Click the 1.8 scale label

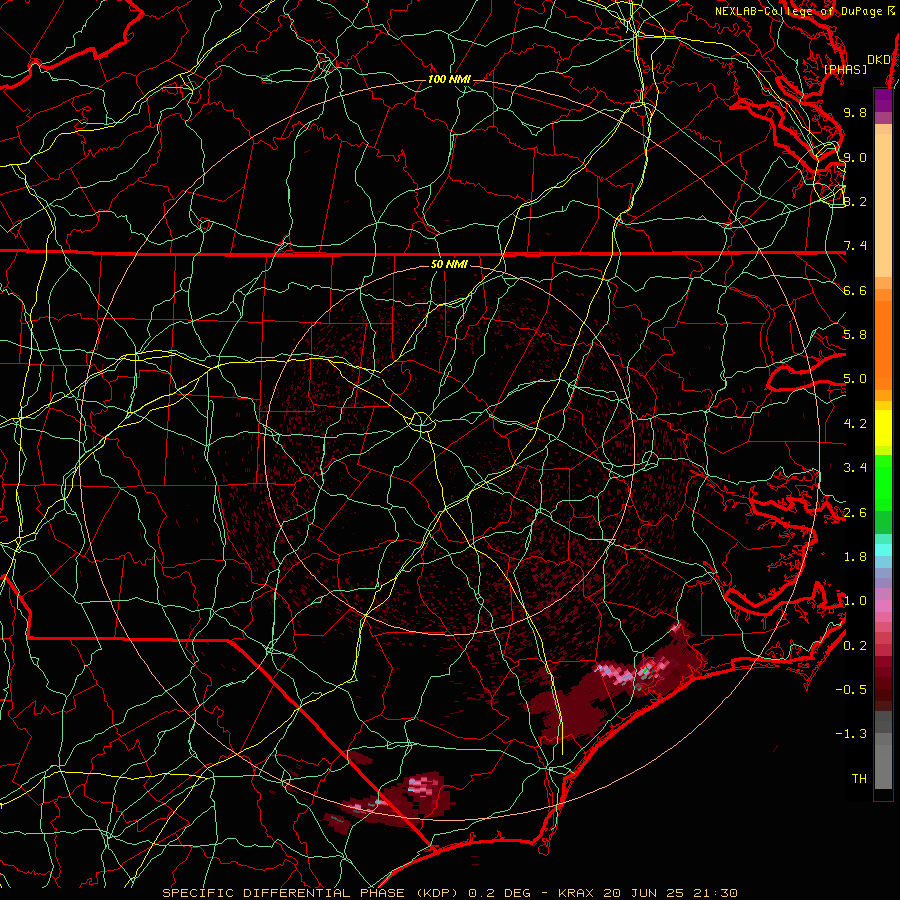point(855,557)
